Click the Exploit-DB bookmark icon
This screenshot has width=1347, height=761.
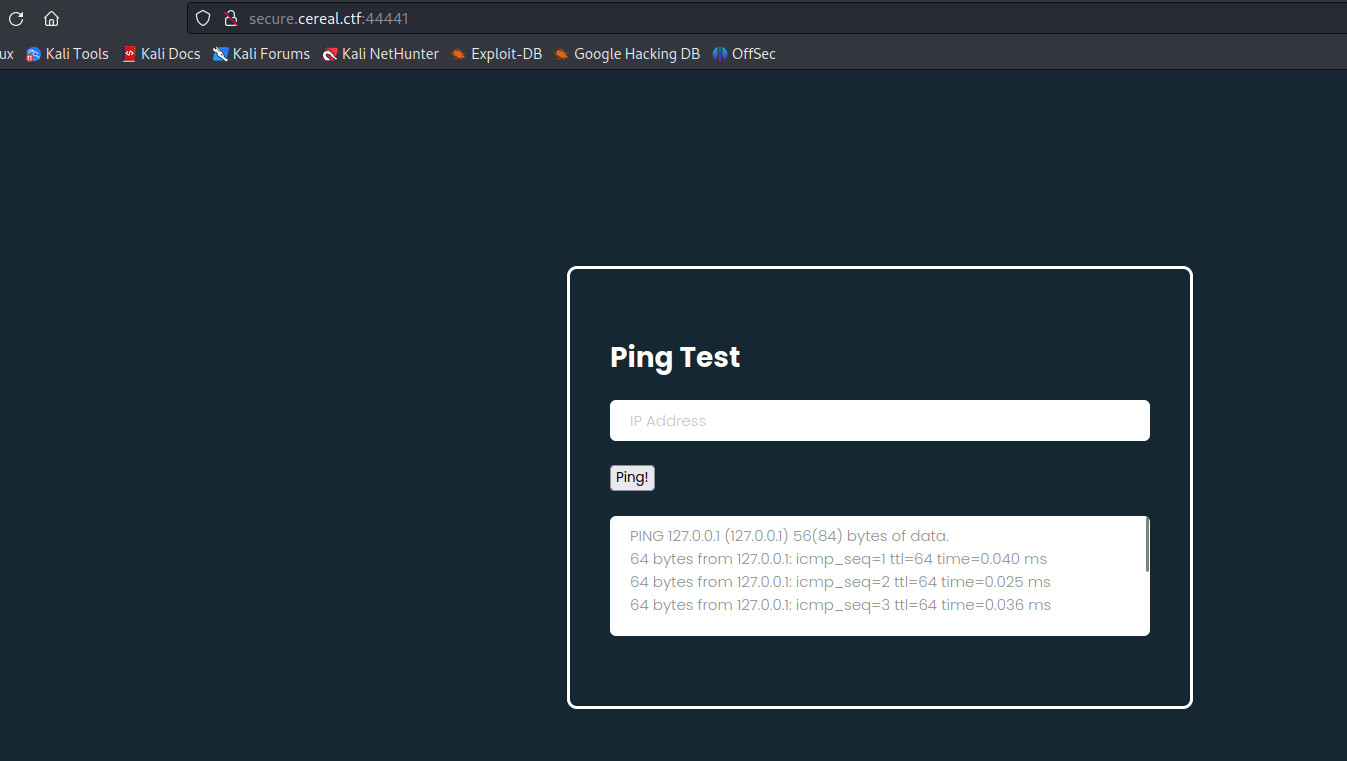pos(459,54)
